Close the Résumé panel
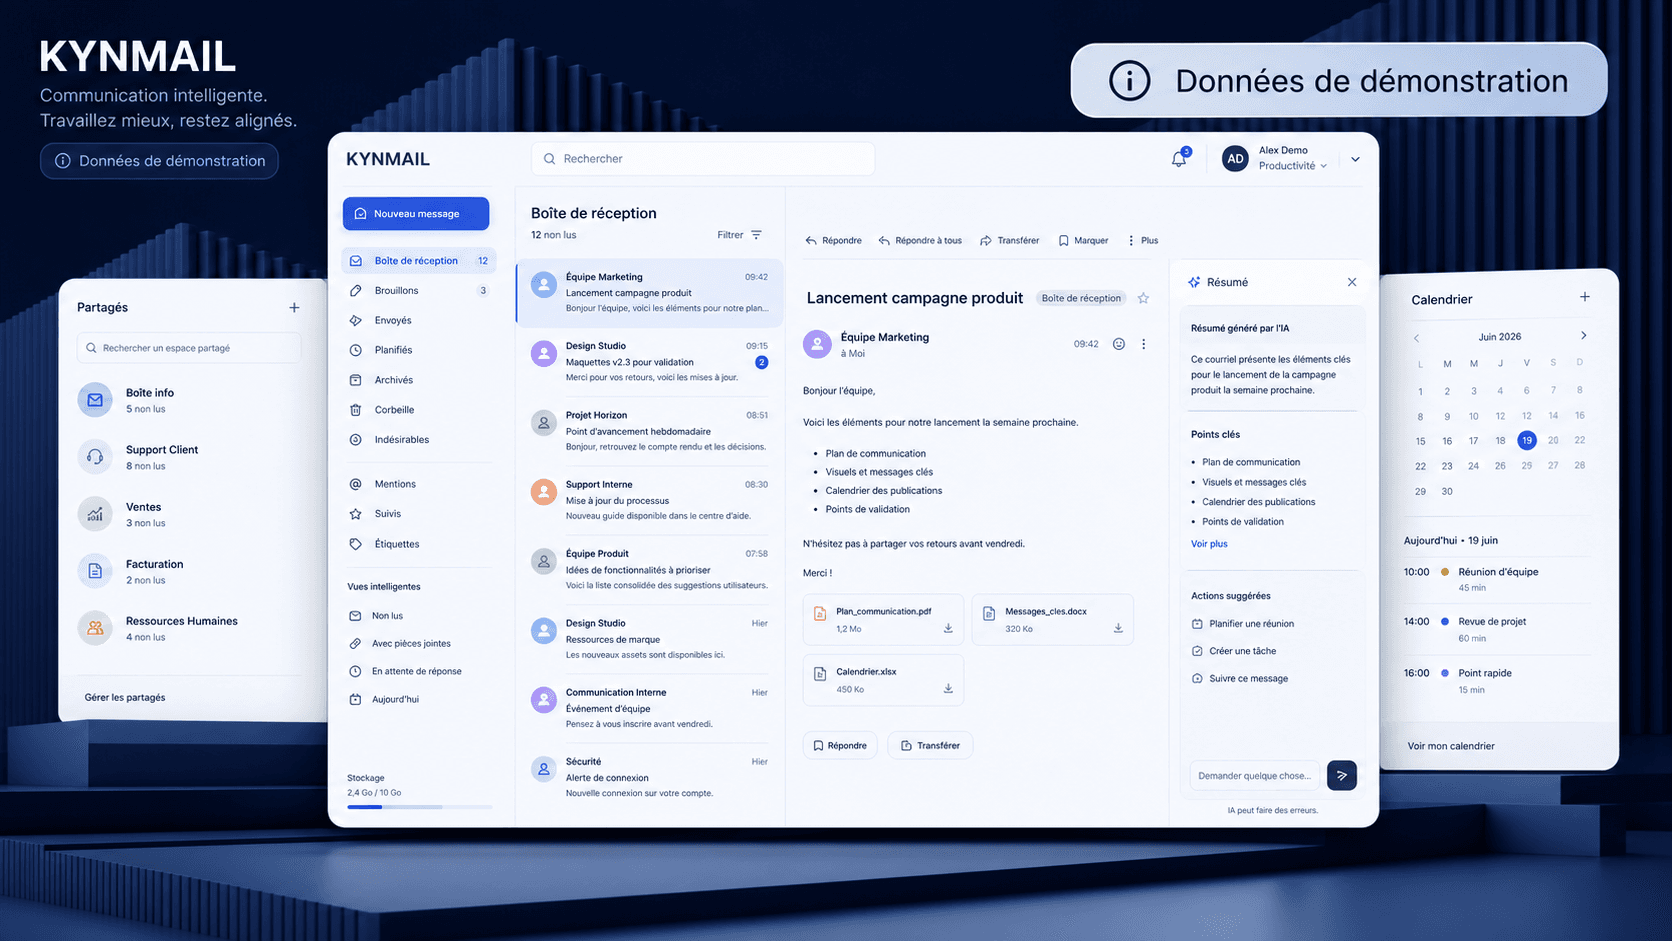The image size is (1672, 941). [x=1352, y=282]
